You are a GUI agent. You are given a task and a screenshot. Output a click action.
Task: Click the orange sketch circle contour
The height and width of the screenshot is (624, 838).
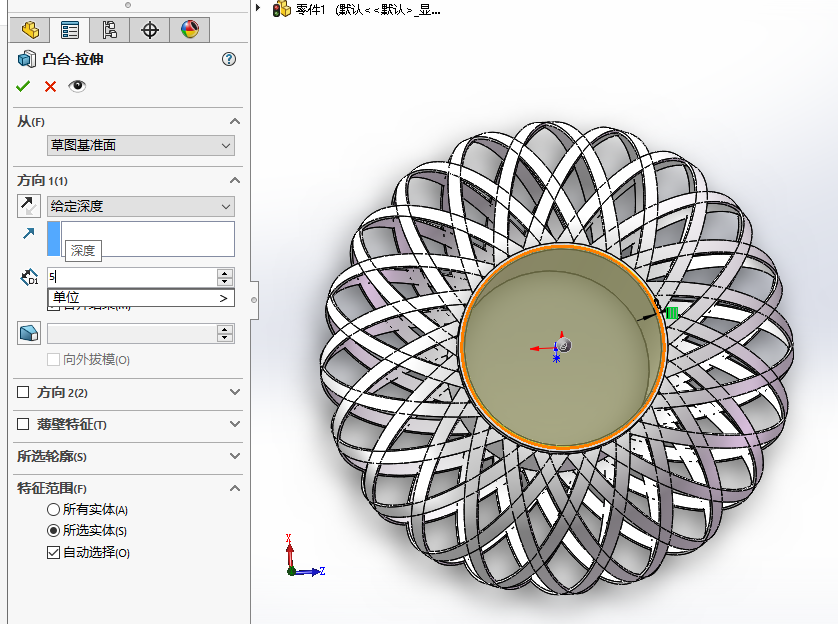[563, 246]
